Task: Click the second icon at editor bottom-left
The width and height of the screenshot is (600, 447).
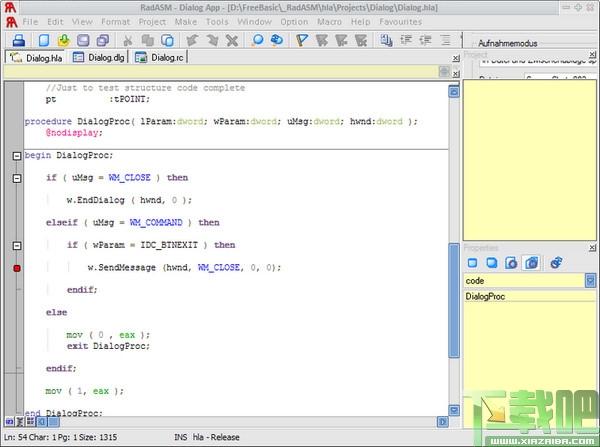Action: click(20, 422)
